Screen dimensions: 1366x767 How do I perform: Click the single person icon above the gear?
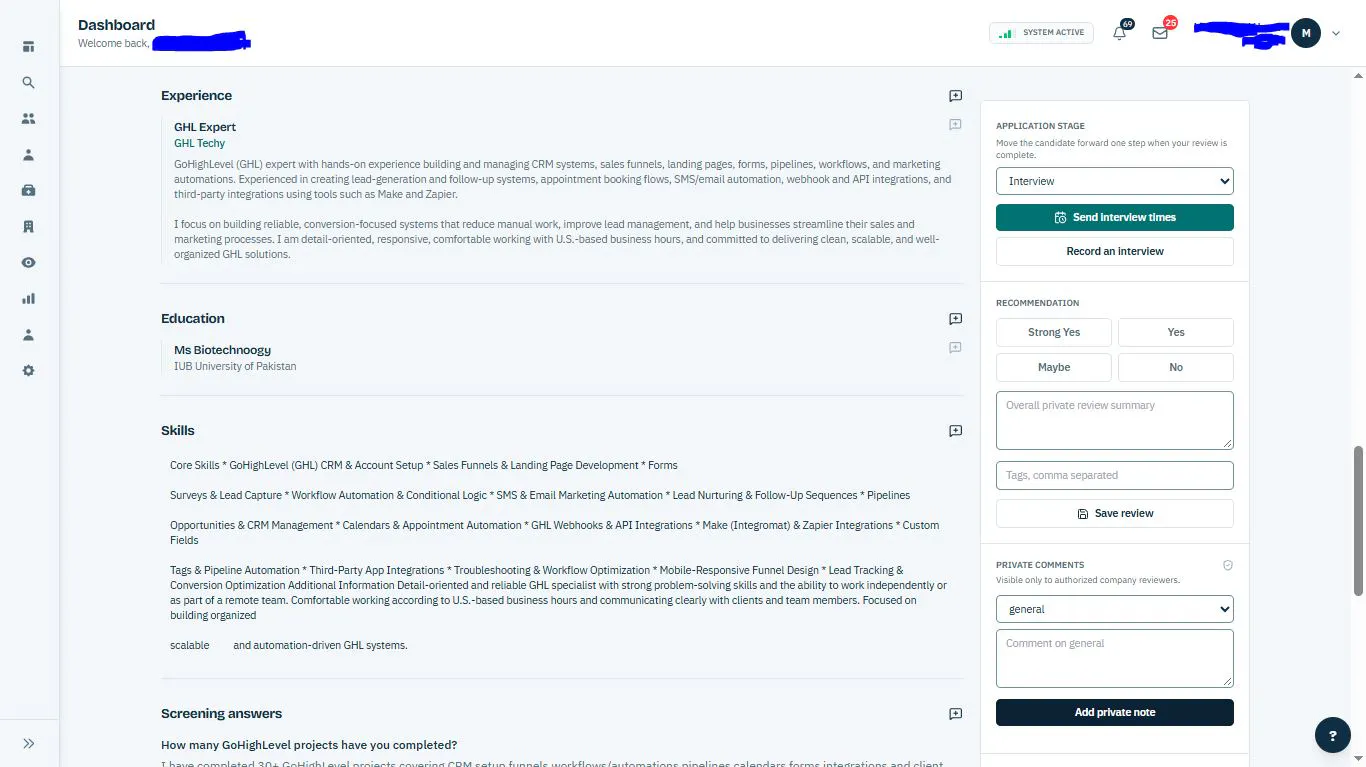pos(28,334)
